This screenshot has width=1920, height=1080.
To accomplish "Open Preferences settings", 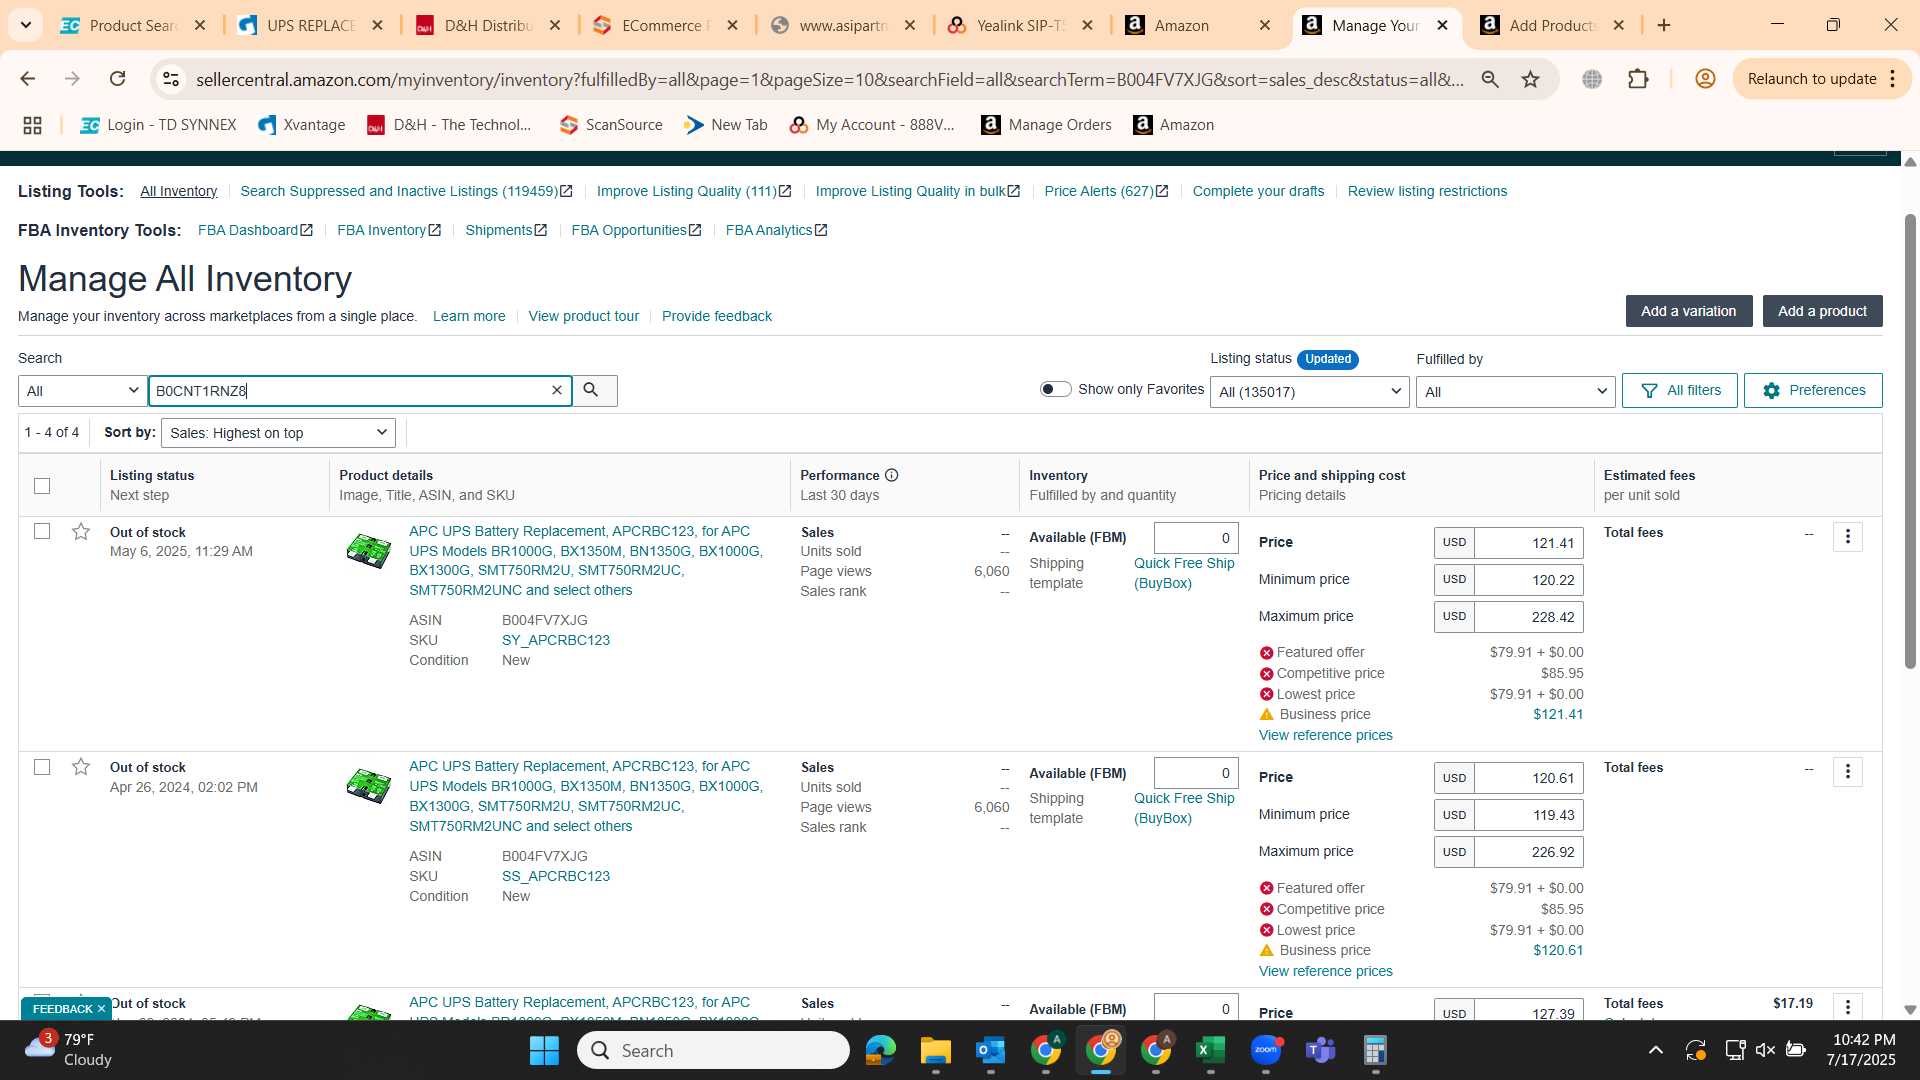I will click(x=1813, y=391).
